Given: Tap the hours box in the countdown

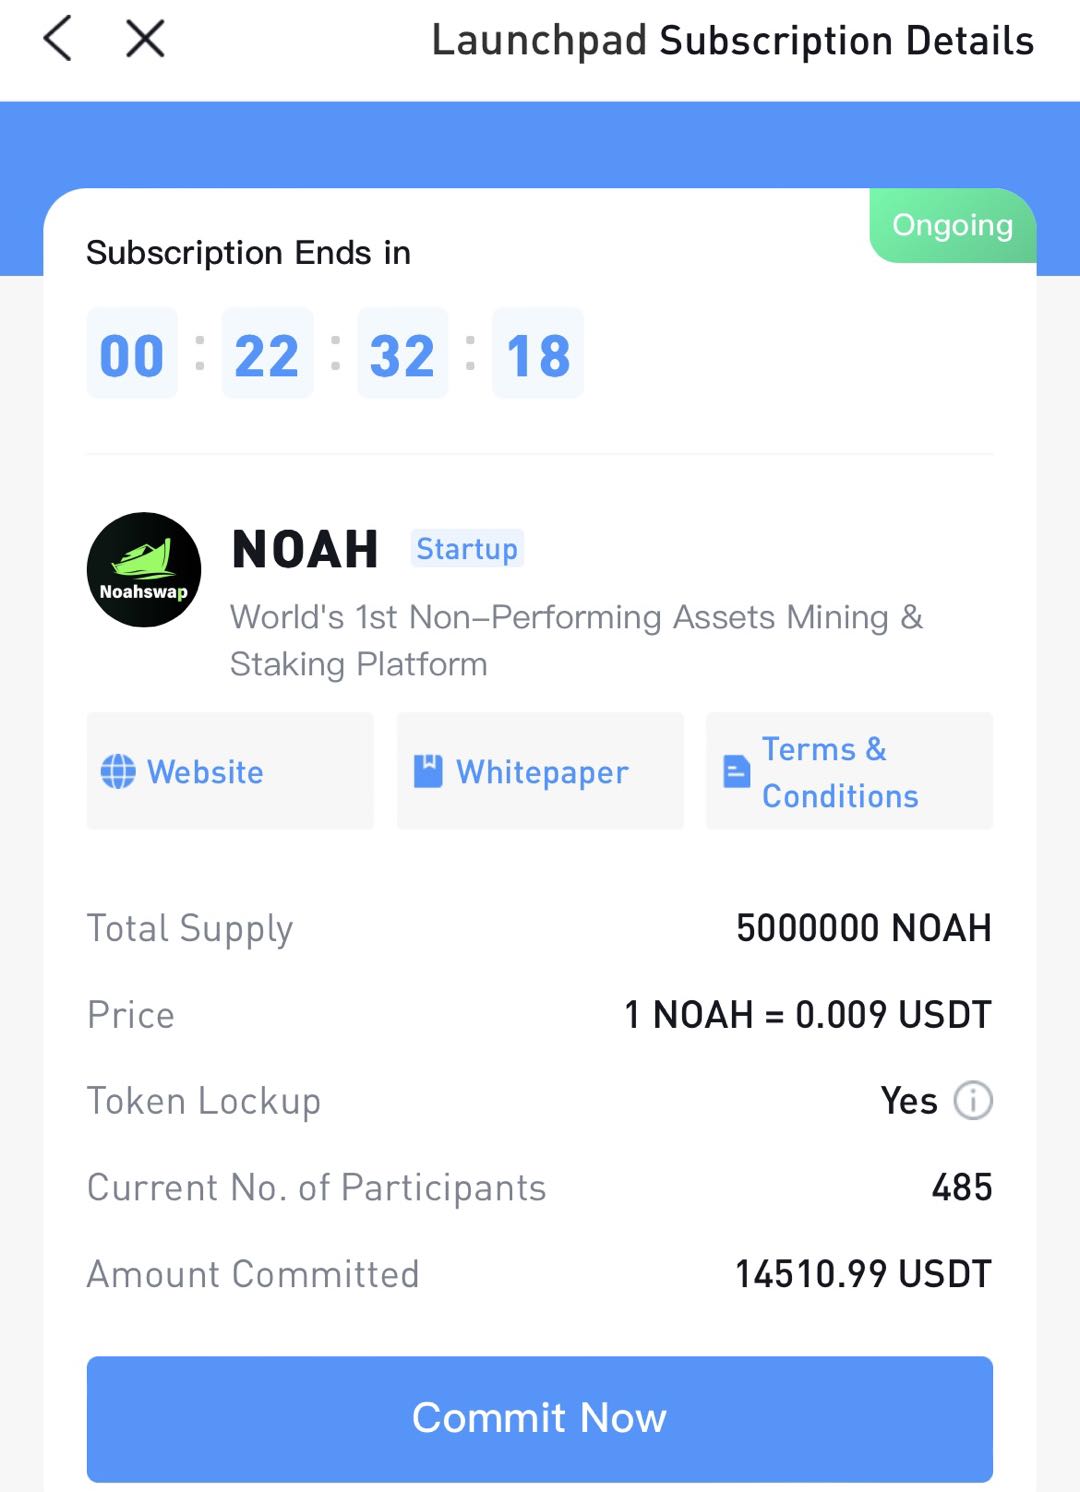Looking at the screenshot, I should tap(132, 355).
